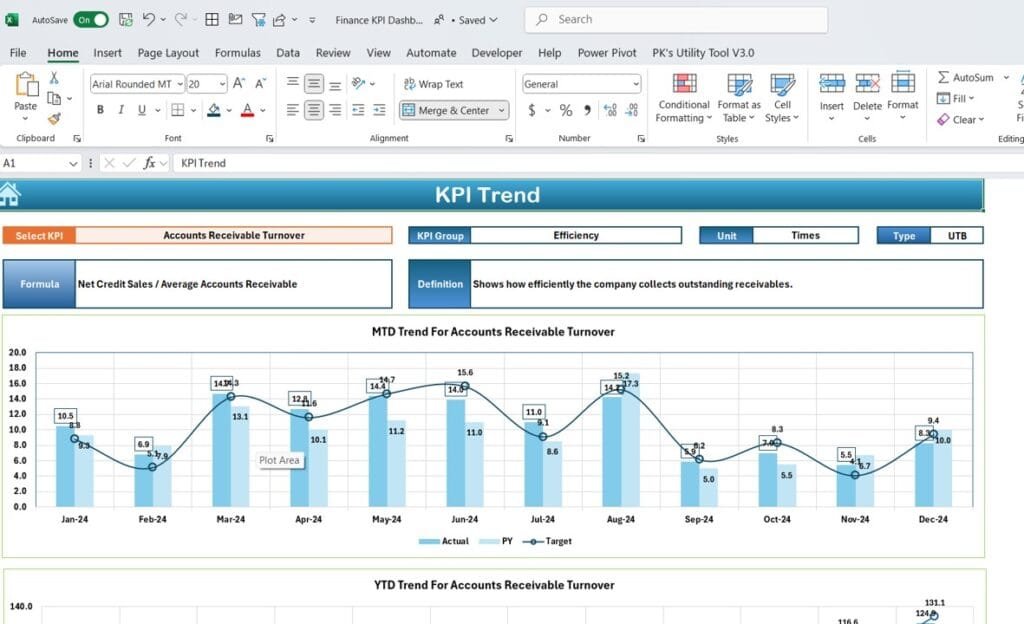Click the Format as Table icon
The width and height of the screenshot is (1024, 624).
[x=739, y=97]
